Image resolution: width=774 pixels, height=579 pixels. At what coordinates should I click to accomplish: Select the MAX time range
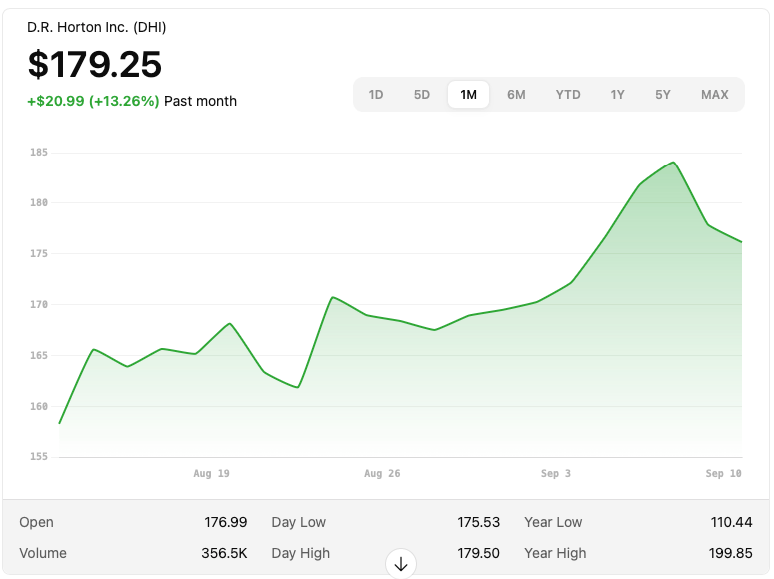[715, 95]
